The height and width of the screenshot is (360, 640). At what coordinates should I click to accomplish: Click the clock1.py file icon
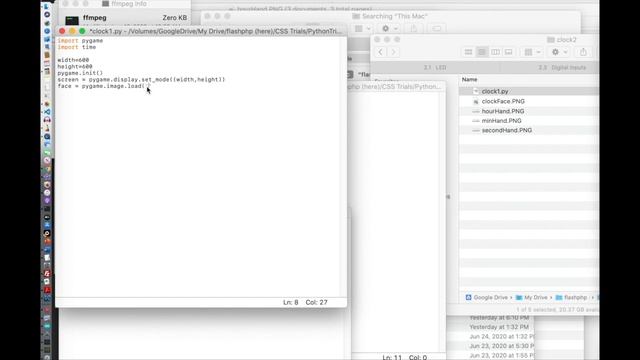(x=476, y=91)
